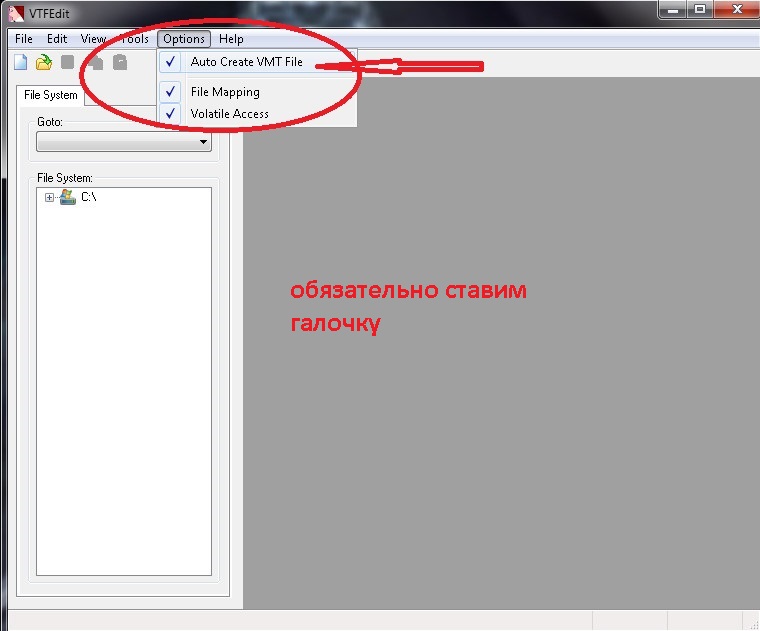The image size is (760, 631).
Task: Click the greyed Paste clipboard icon
Action: 120,62
